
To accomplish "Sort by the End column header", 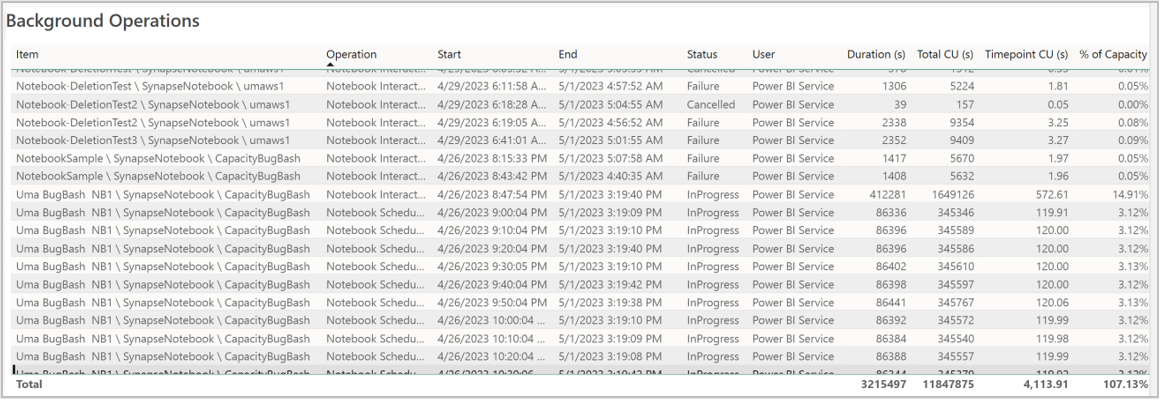I will tap(568, 54).
